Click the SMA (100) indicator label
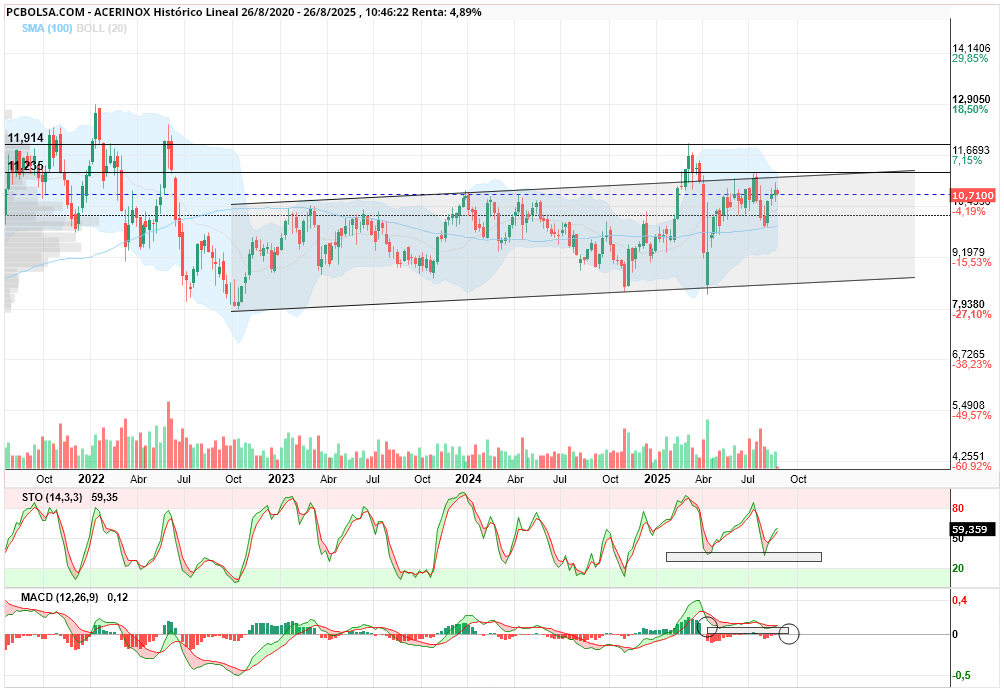Screen dimensions: 1004x692 click(x=47, y=28)
